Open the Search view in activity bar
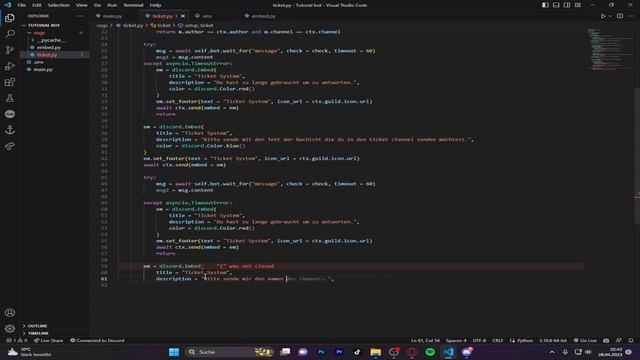 (10, 34)
